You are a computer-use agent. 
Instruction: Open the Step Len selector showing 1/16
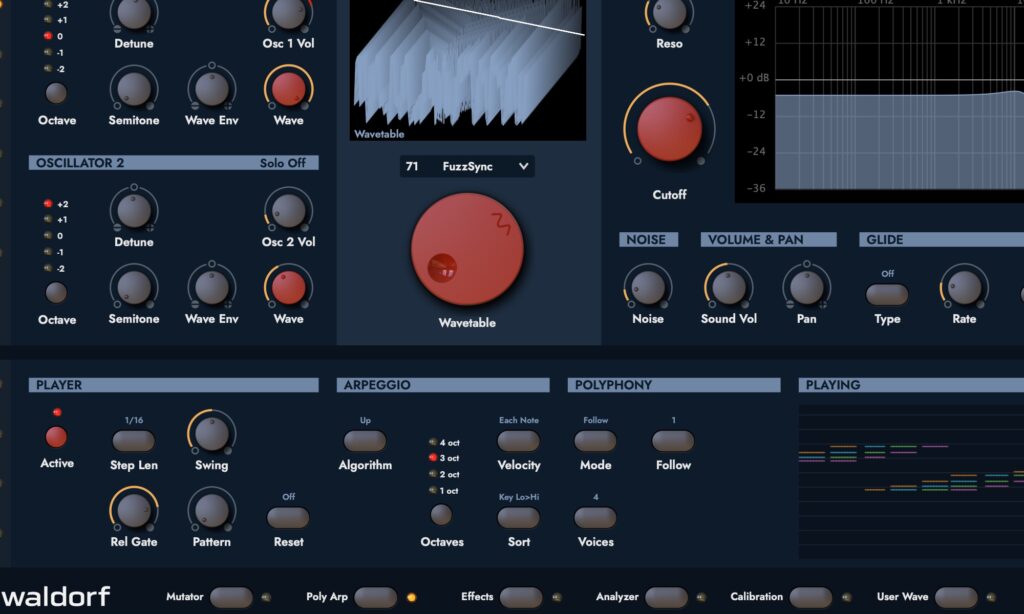[133, 441]
